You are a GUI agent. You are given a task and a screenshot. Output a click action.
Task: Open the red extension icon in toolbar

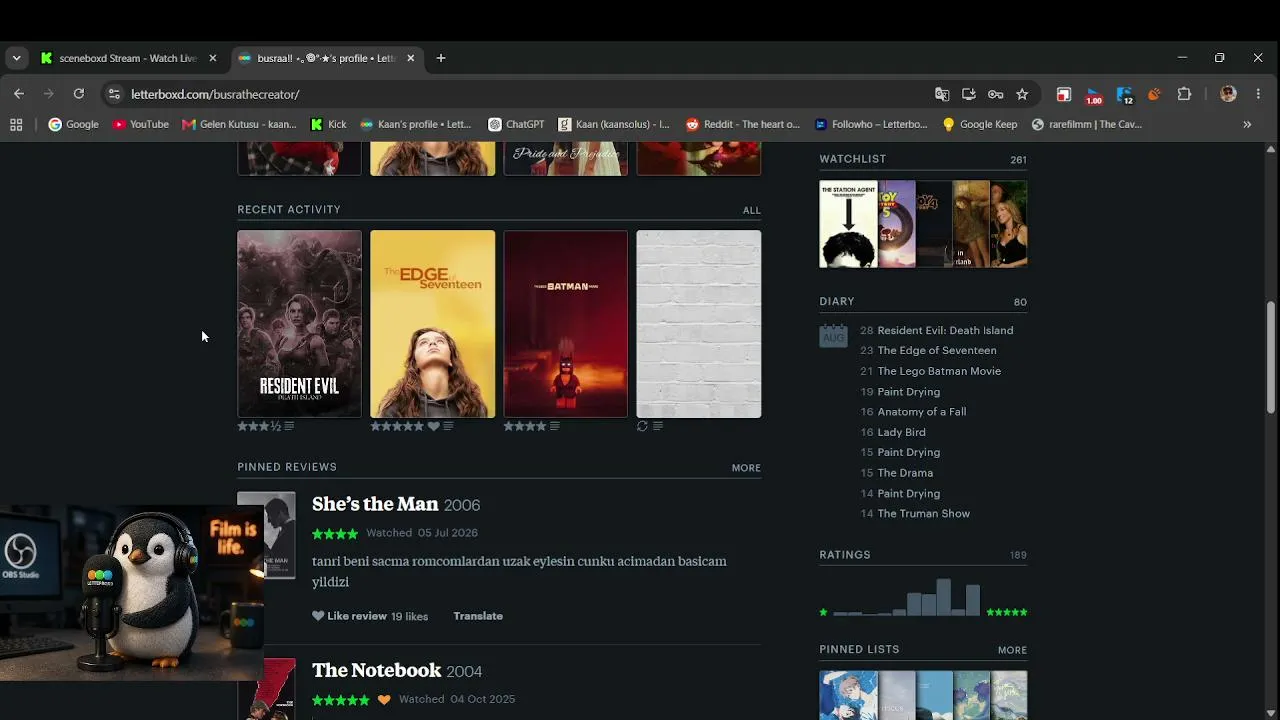click(x=1064, y=94)
